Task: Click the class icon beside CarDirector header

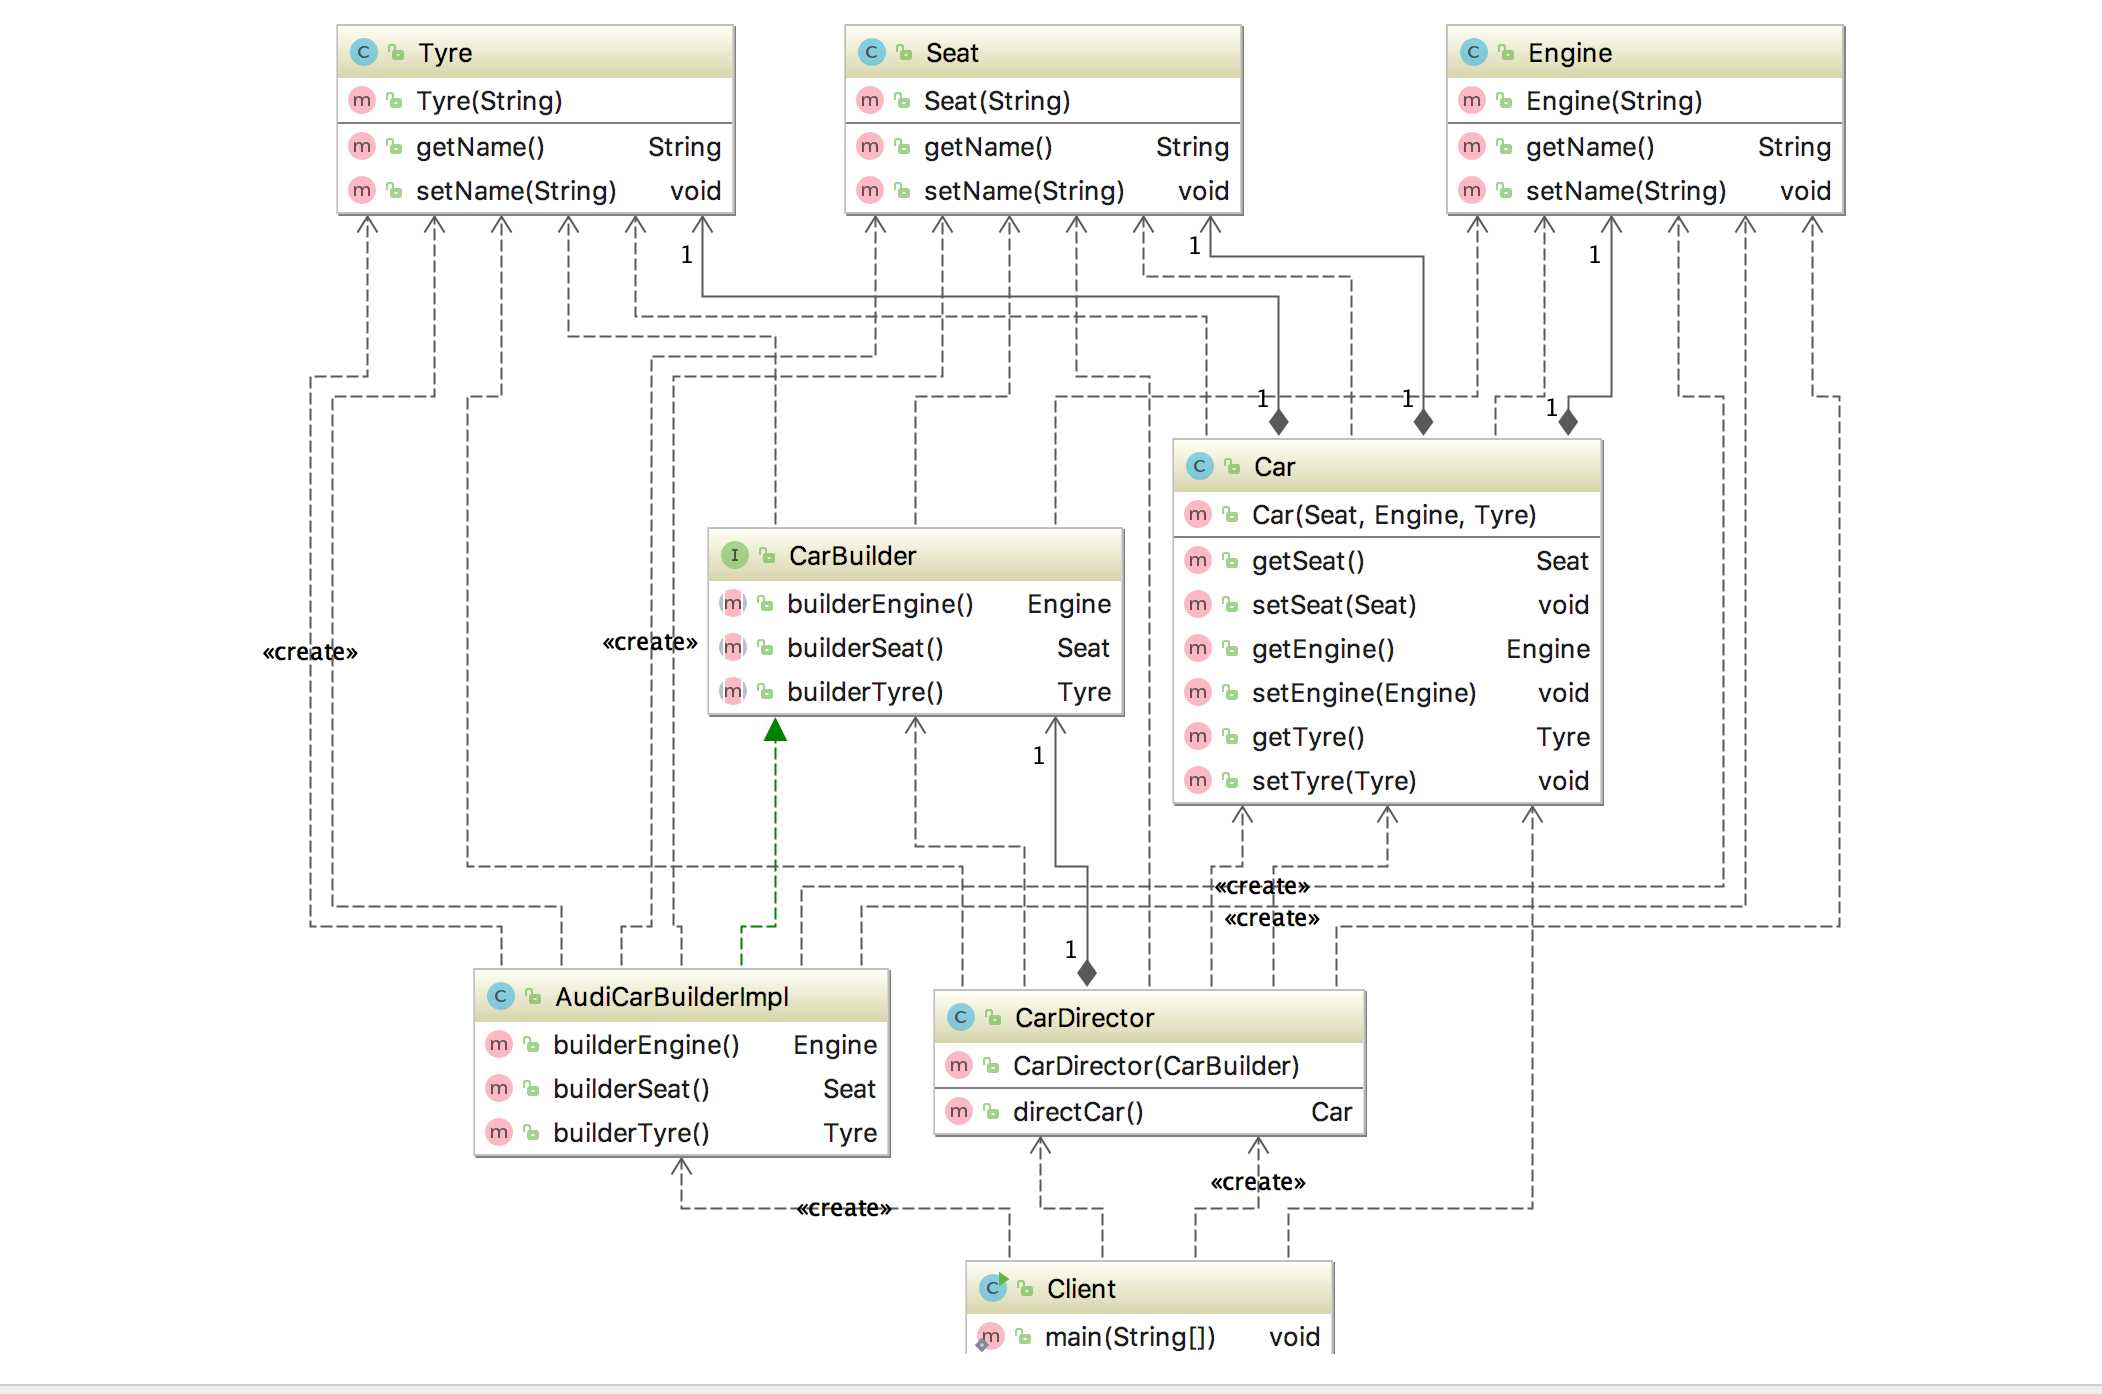Action: [x=961, y=1017]
